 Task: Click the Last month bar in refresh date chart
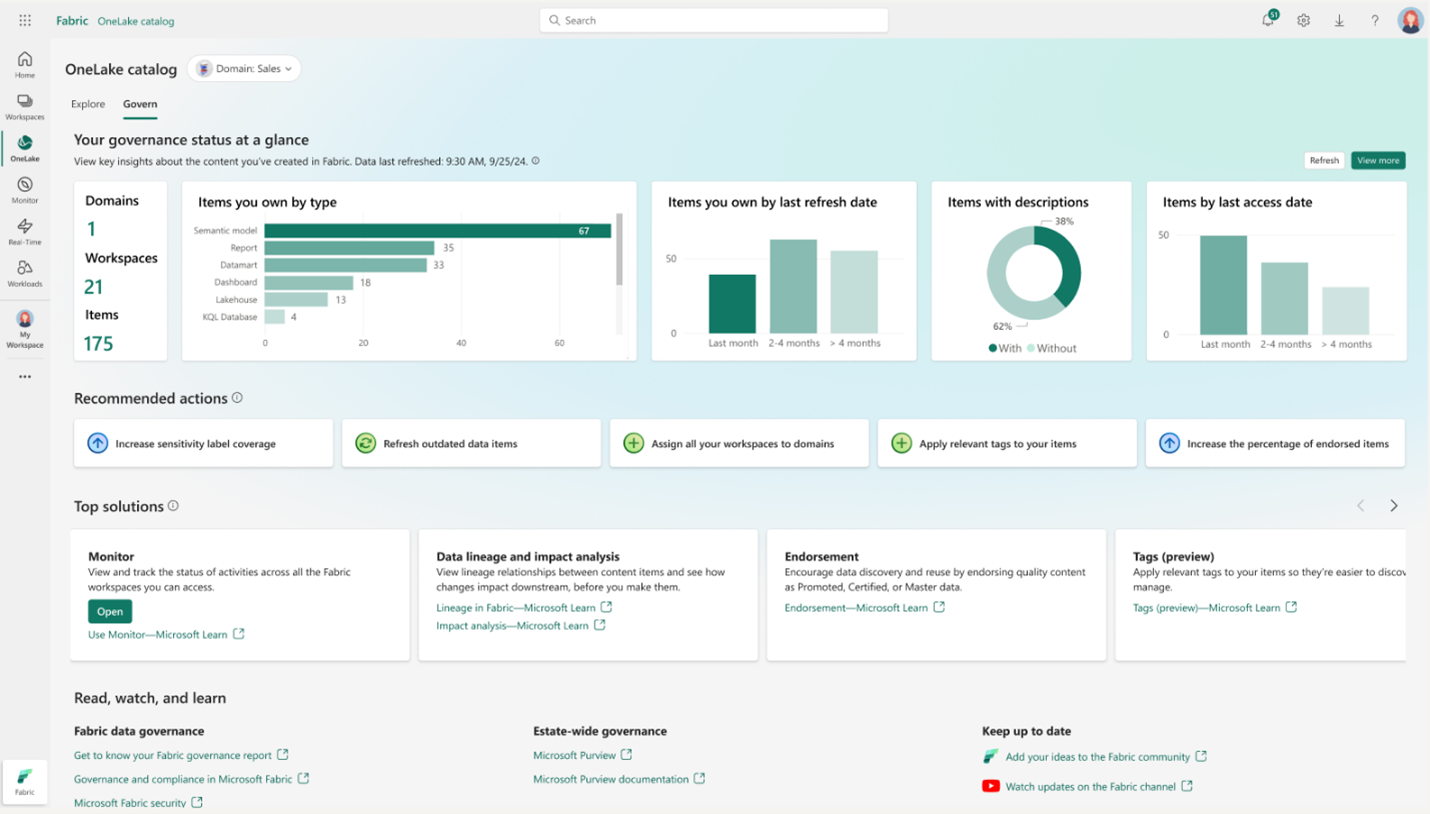pyautogui.click(x=733, y=304)
